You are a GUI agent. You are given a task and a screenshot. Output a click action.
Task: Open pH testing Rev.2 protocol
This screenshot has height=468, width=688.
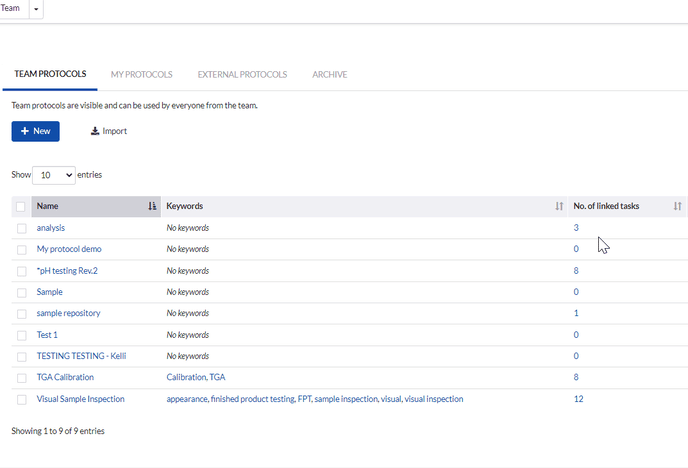(x=67, y=271)
